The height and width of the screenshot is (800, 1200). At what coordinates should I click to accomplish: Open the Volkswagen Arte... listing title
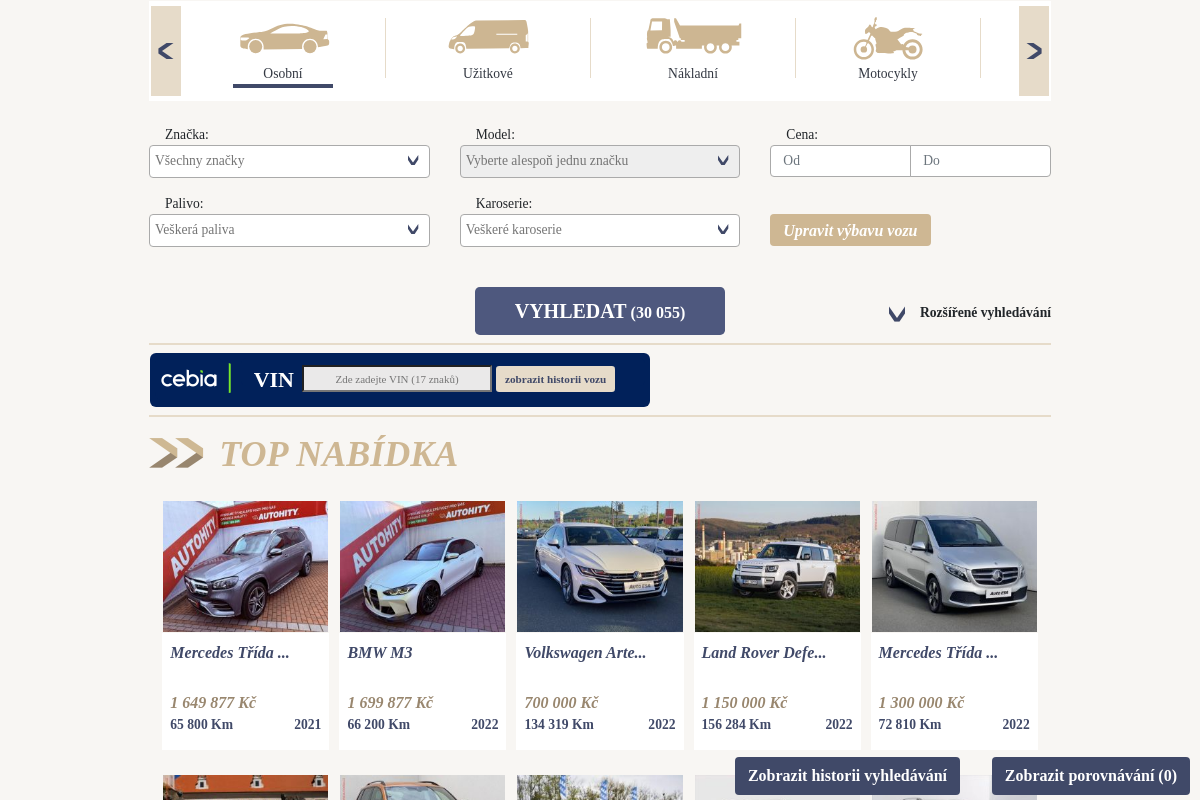pos(585,653)
